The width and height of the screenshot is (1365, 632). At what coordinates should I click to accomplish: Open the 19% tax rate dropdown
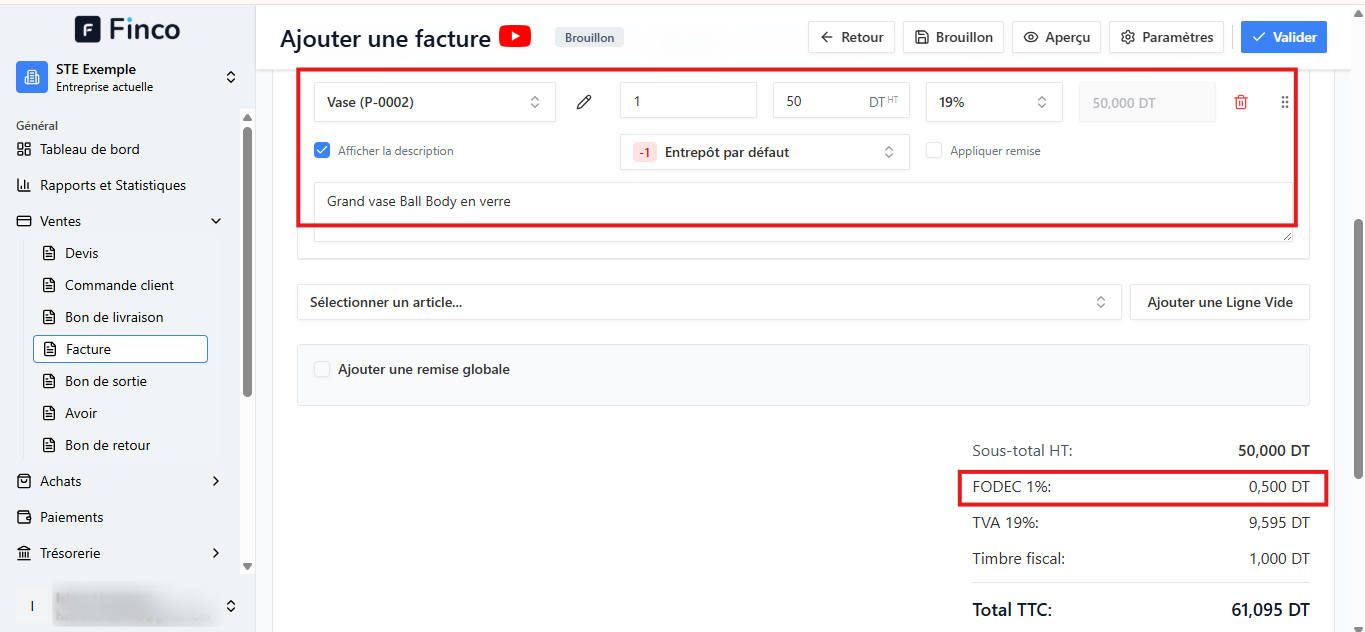tap(994, 102)
